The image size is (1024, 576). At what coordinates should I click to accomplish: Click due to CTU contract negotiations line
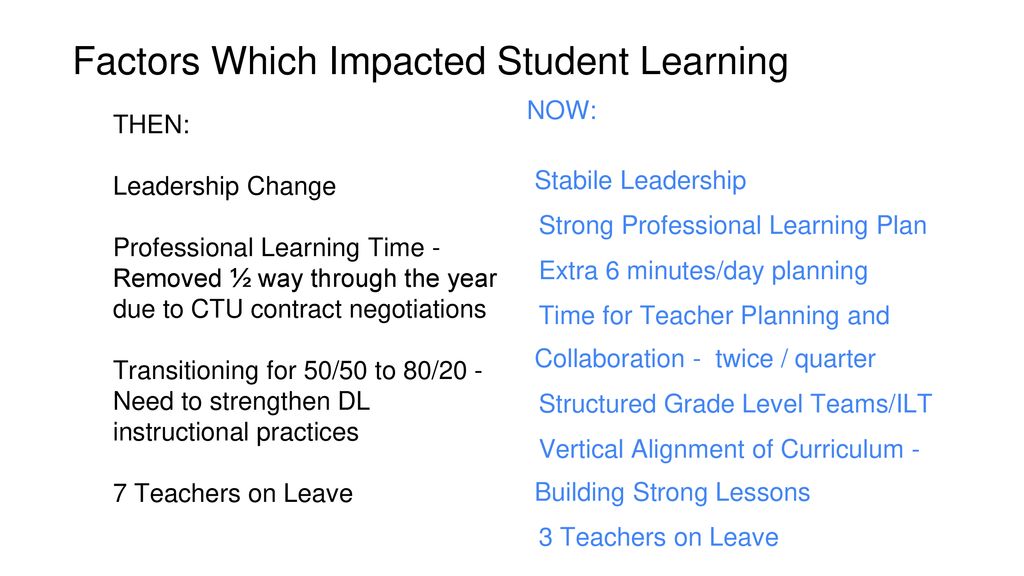(x=300, y=310)
